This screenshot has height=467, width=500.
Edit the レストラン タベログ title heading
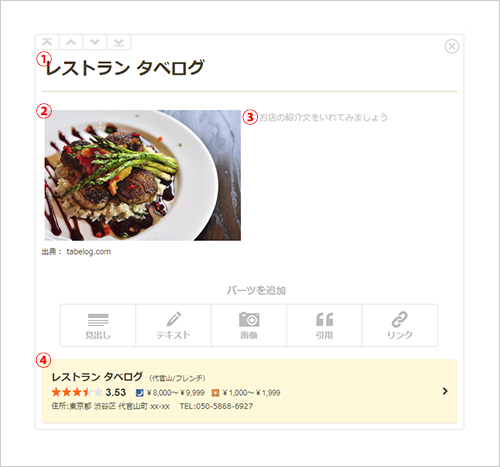click(125, 68)
